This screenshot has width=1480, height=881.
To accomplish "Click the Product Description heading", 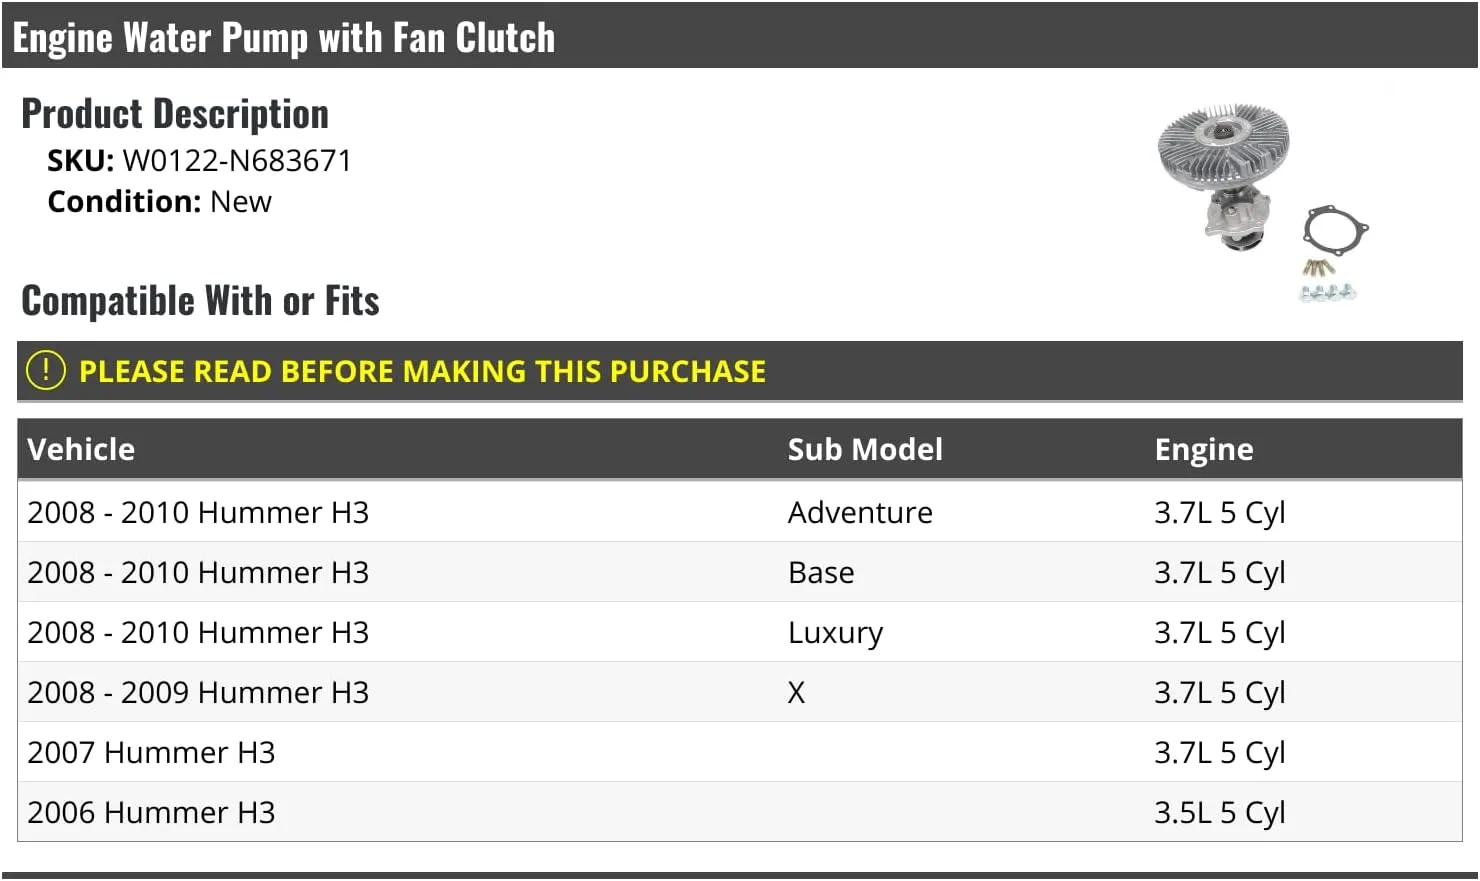I will [175, 113].
